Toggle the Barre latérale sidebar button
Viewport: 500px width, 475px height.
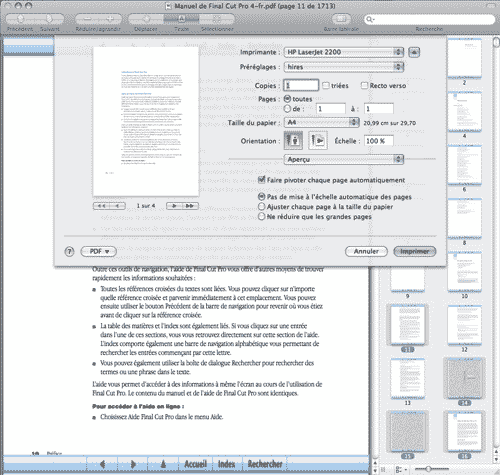[x=341, y=18]
